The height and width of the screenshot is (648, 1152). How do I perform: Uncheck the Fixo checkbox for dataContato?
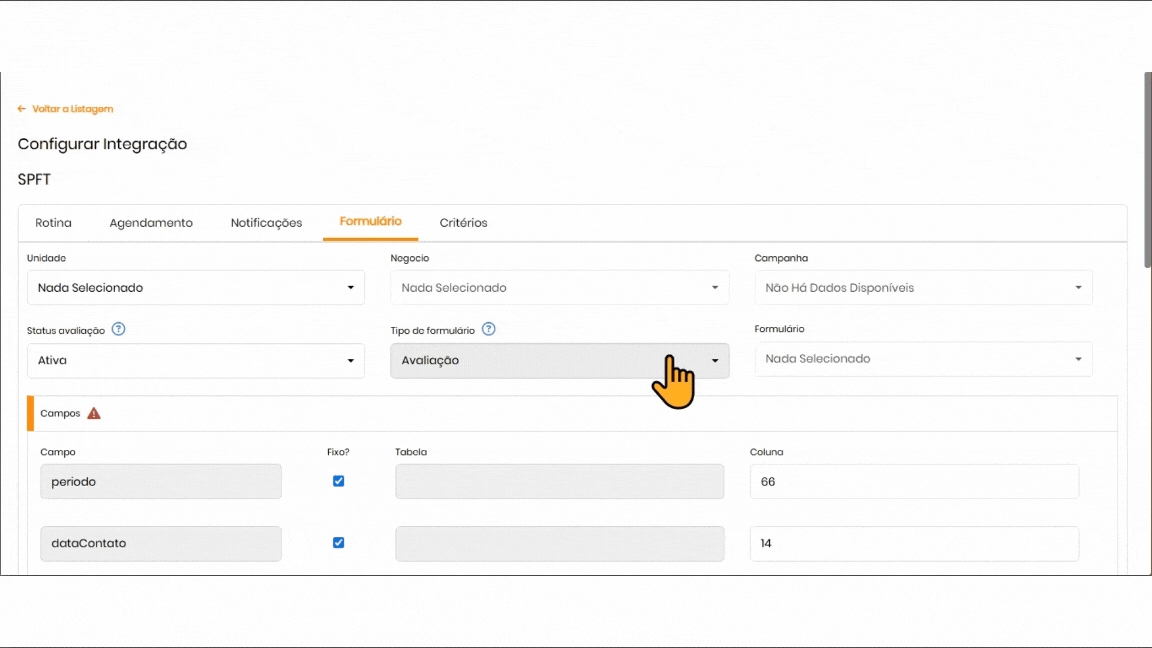[338, 543]
